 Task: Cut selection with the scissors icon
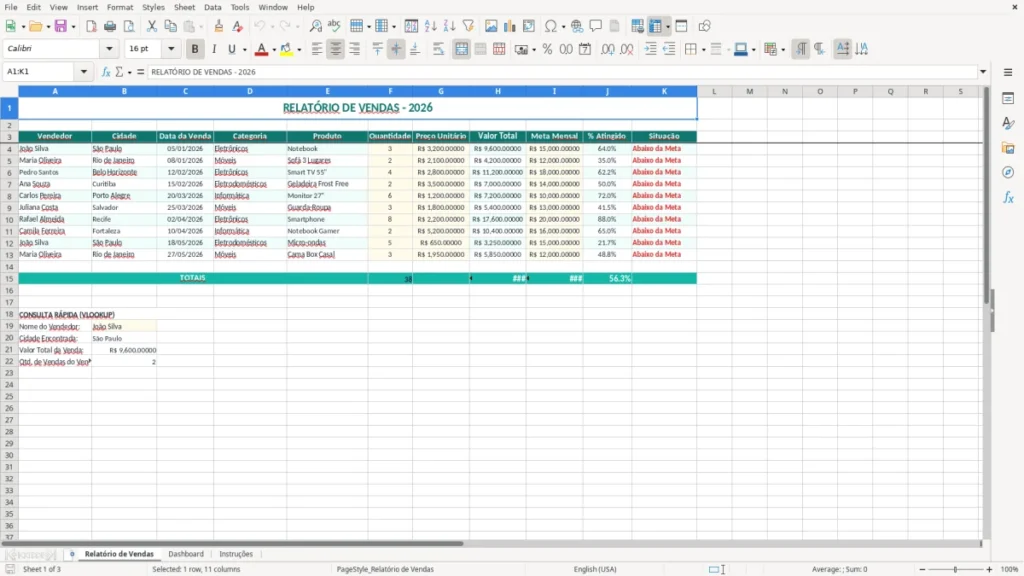coord(152,26)
